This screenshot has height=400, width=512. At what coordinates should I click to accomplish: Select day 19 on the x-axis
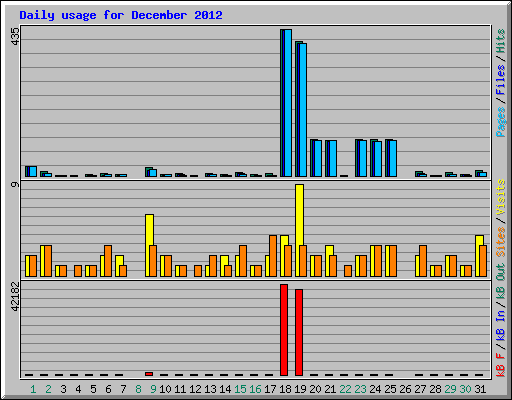[300, 389]
